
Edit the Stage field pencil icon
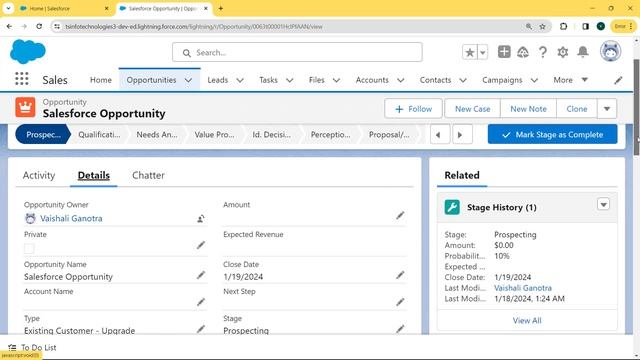pos(400,329)
